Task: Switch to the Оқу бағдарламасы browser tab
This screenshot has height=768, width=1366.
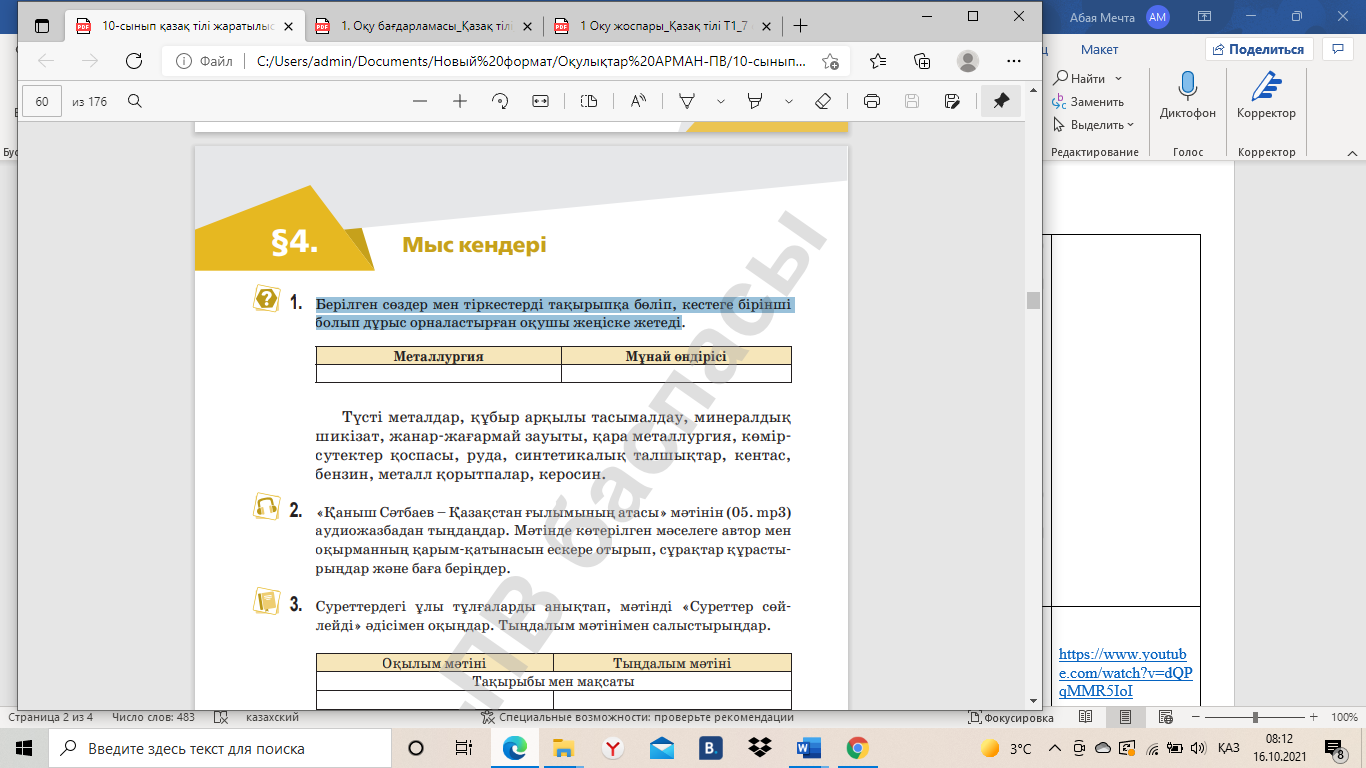Action: tap(430, 27)
